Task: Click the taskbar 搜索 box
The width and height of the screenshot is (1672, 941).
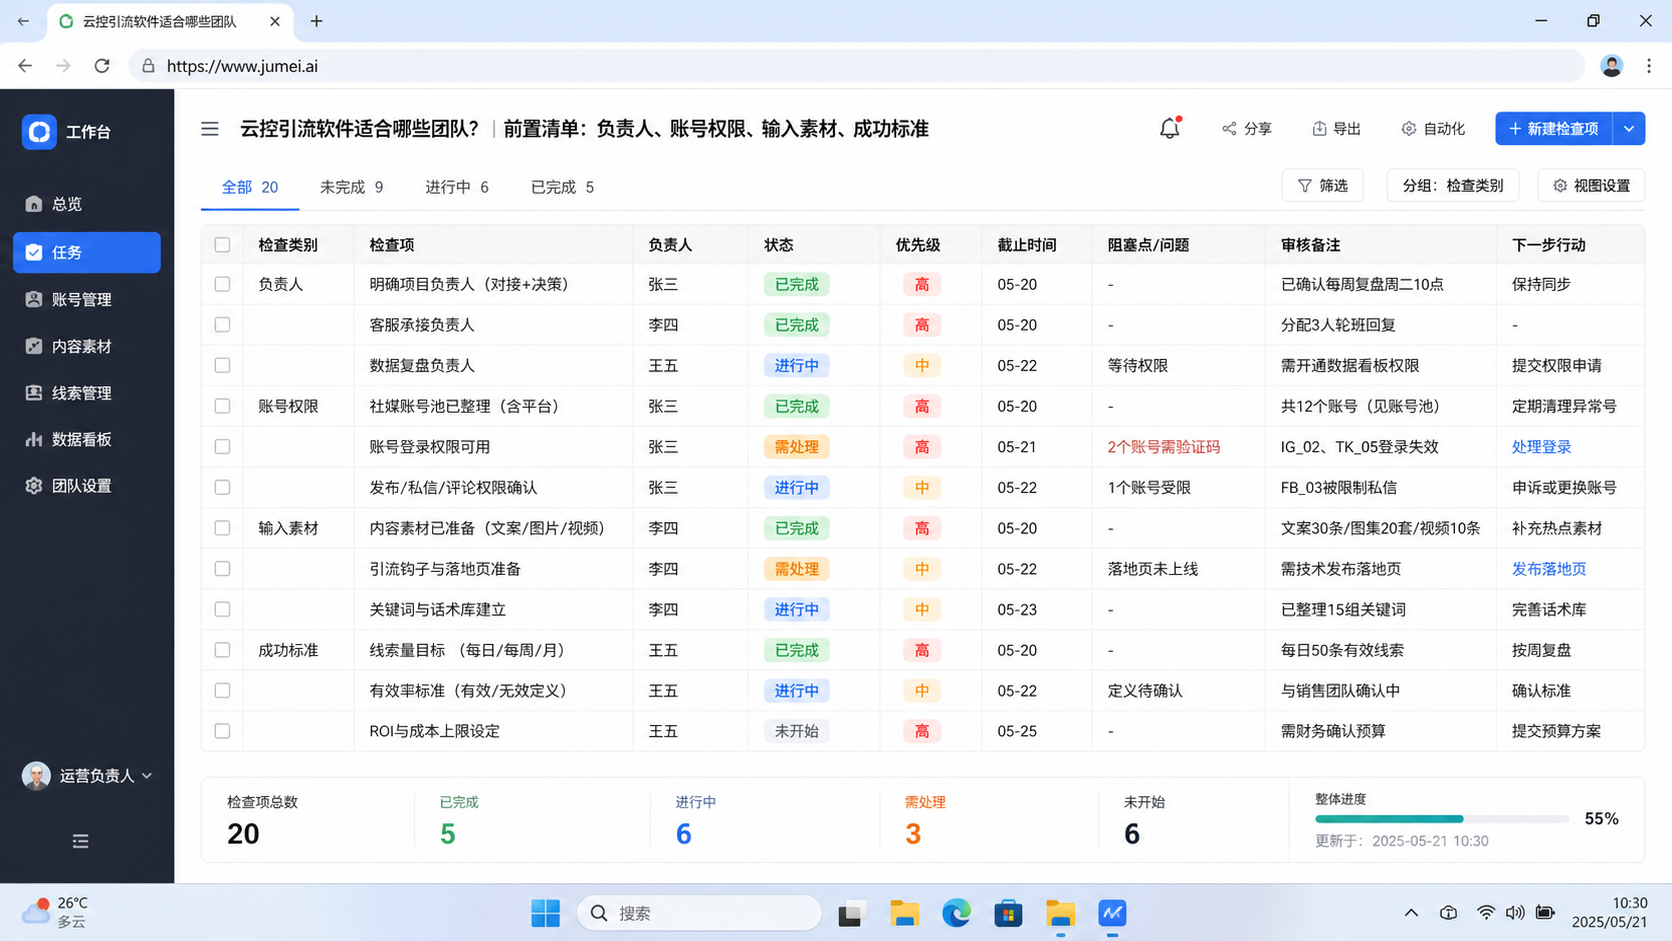Action: (x=699, y=913)
